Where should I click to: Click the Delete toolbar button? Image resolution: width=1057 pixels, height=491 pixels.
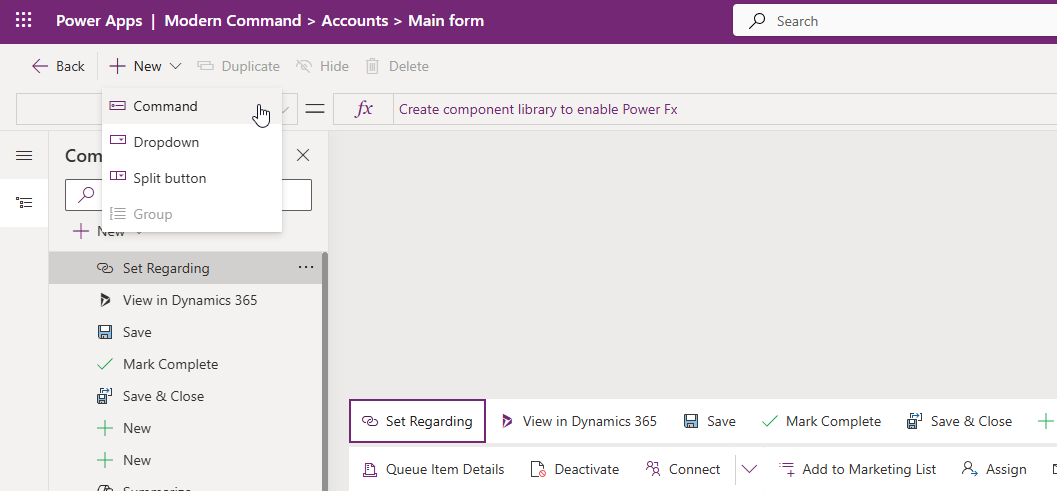coord(396,66)
